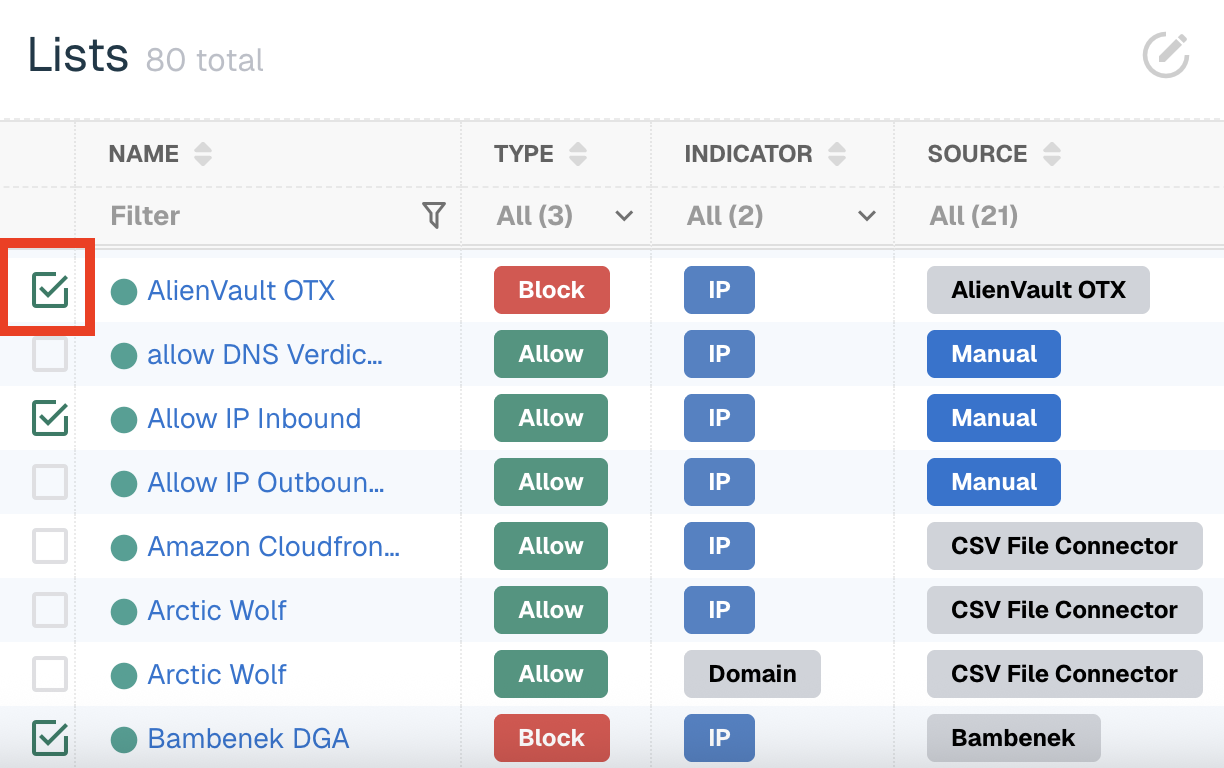Open the INDICATOR All (2) dropdown
The image size is (1224, 768).
coord(781,215)
